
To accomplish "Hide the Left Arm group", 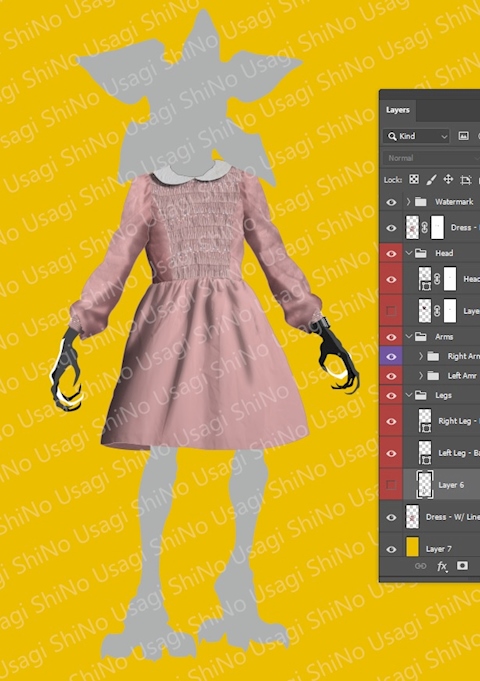I will (391, 376).
